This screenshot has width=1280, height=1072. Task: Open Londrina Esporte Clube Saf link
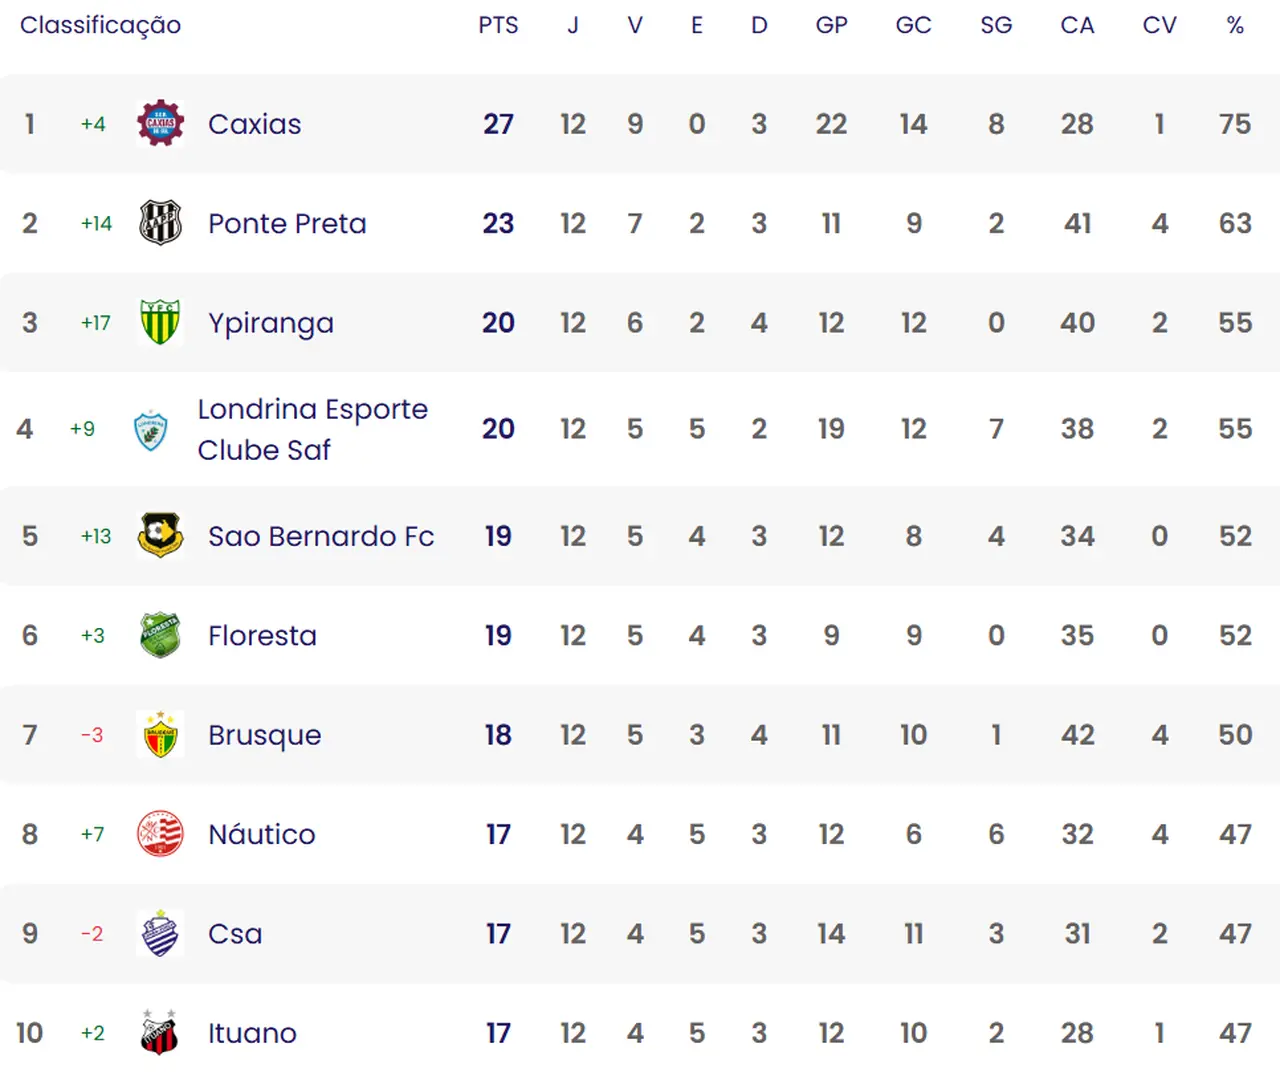pos(312,429)
